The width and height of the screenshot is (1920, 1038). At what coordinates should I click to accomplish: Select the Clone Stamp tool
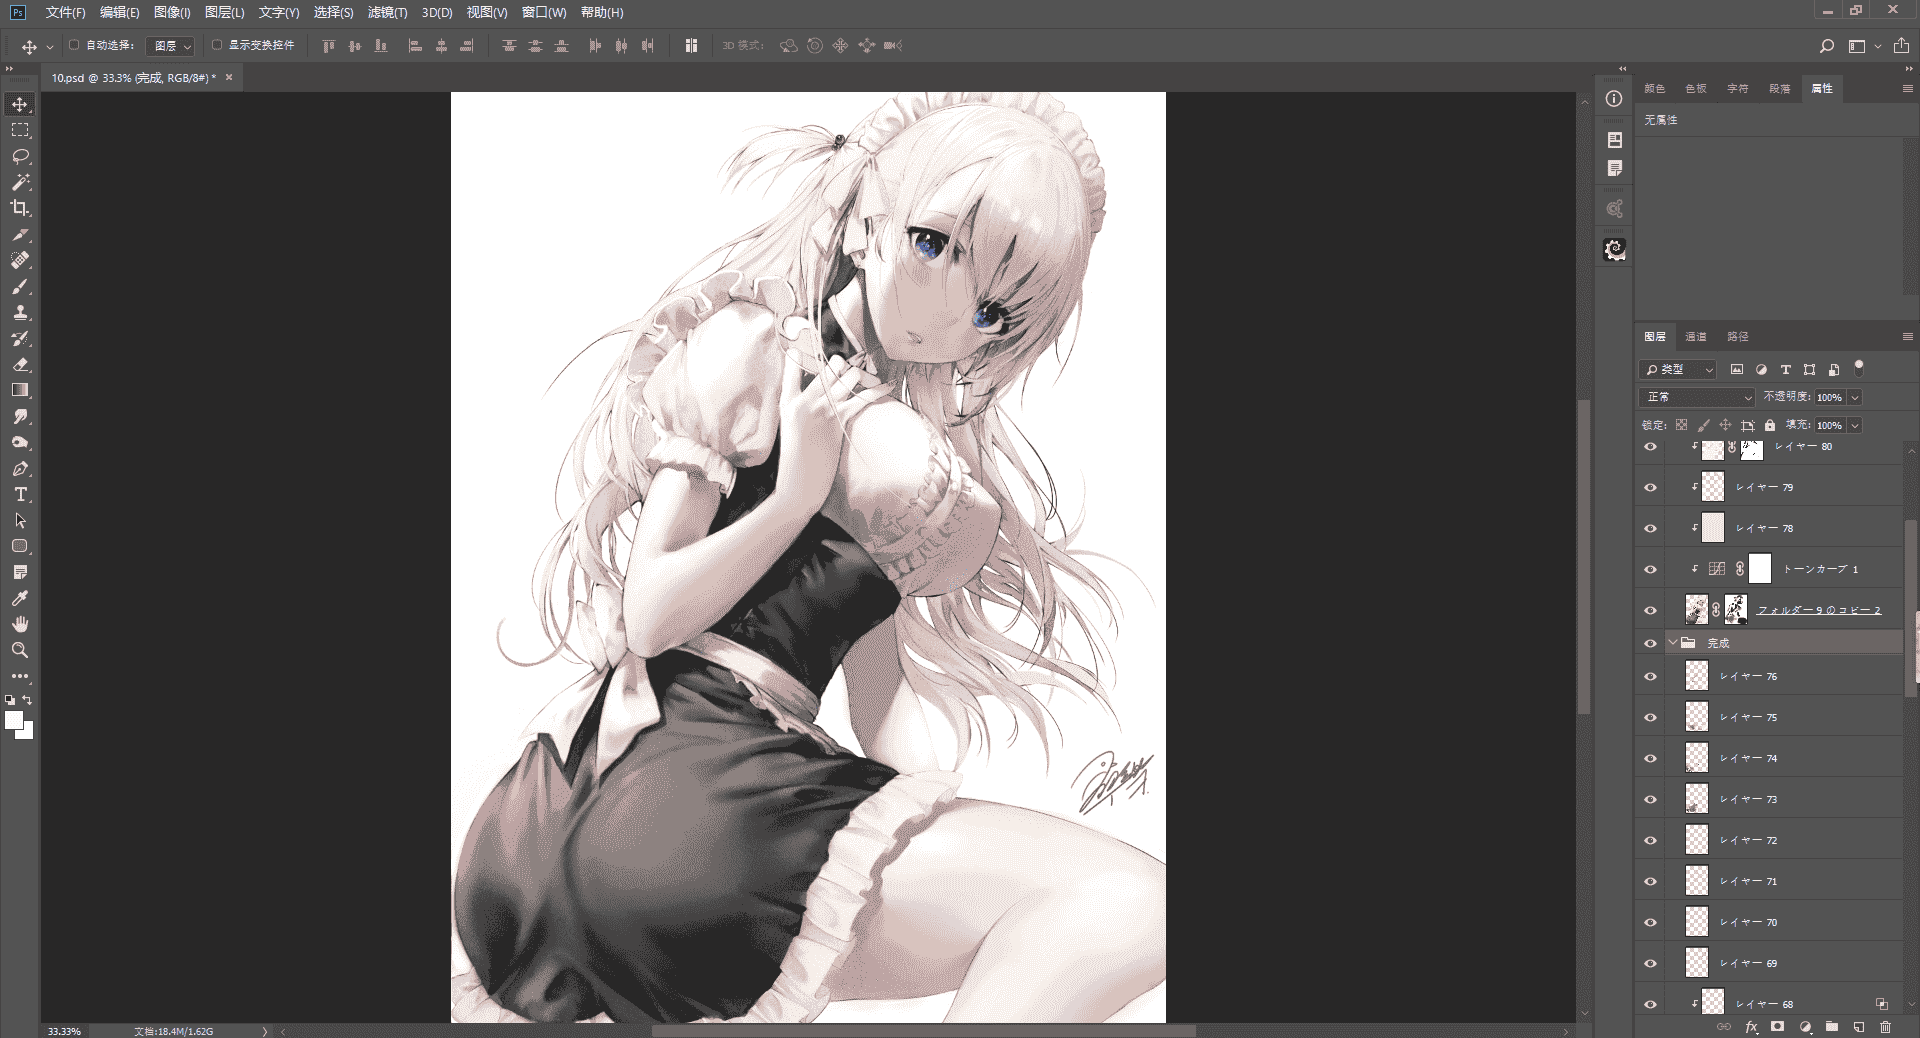coord(20,312)
